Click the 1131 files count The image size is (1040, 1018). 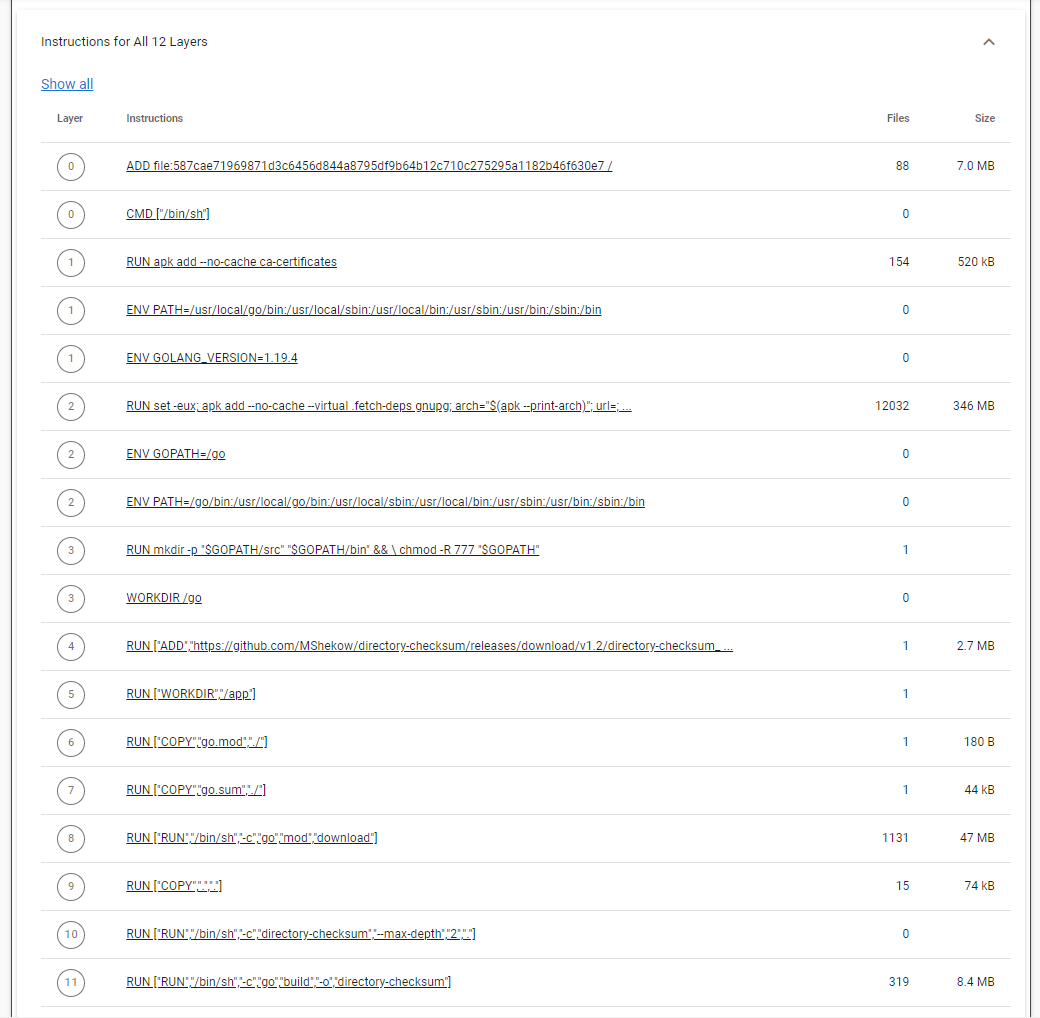tap(895, 838)
